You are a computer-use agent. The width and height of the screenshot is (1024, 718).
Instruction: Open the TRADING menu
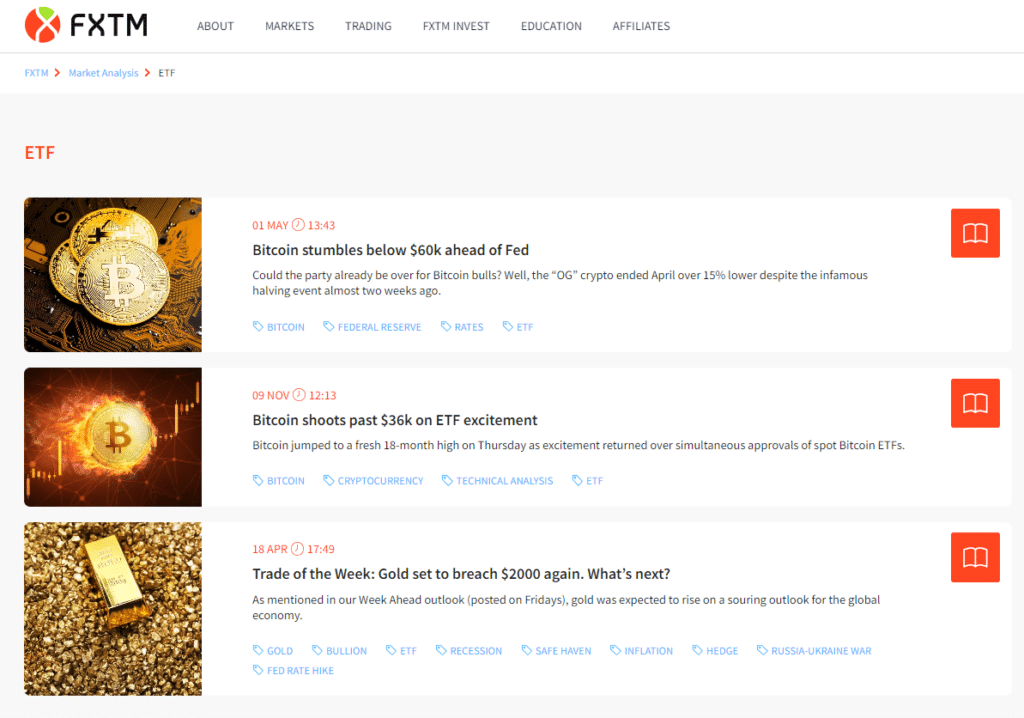coord(368,26)
